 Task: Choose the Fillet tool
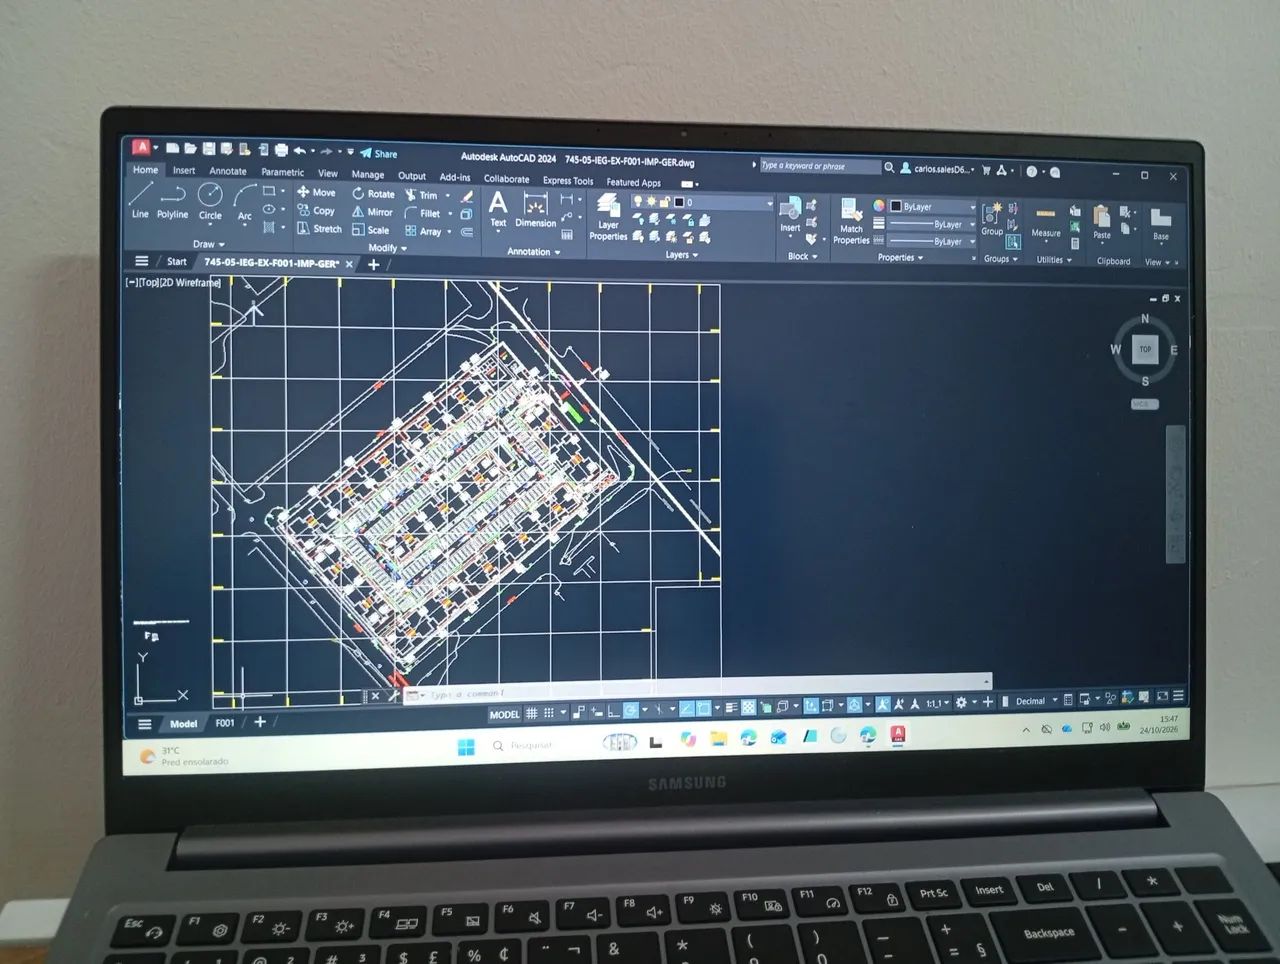click(422, 213)
